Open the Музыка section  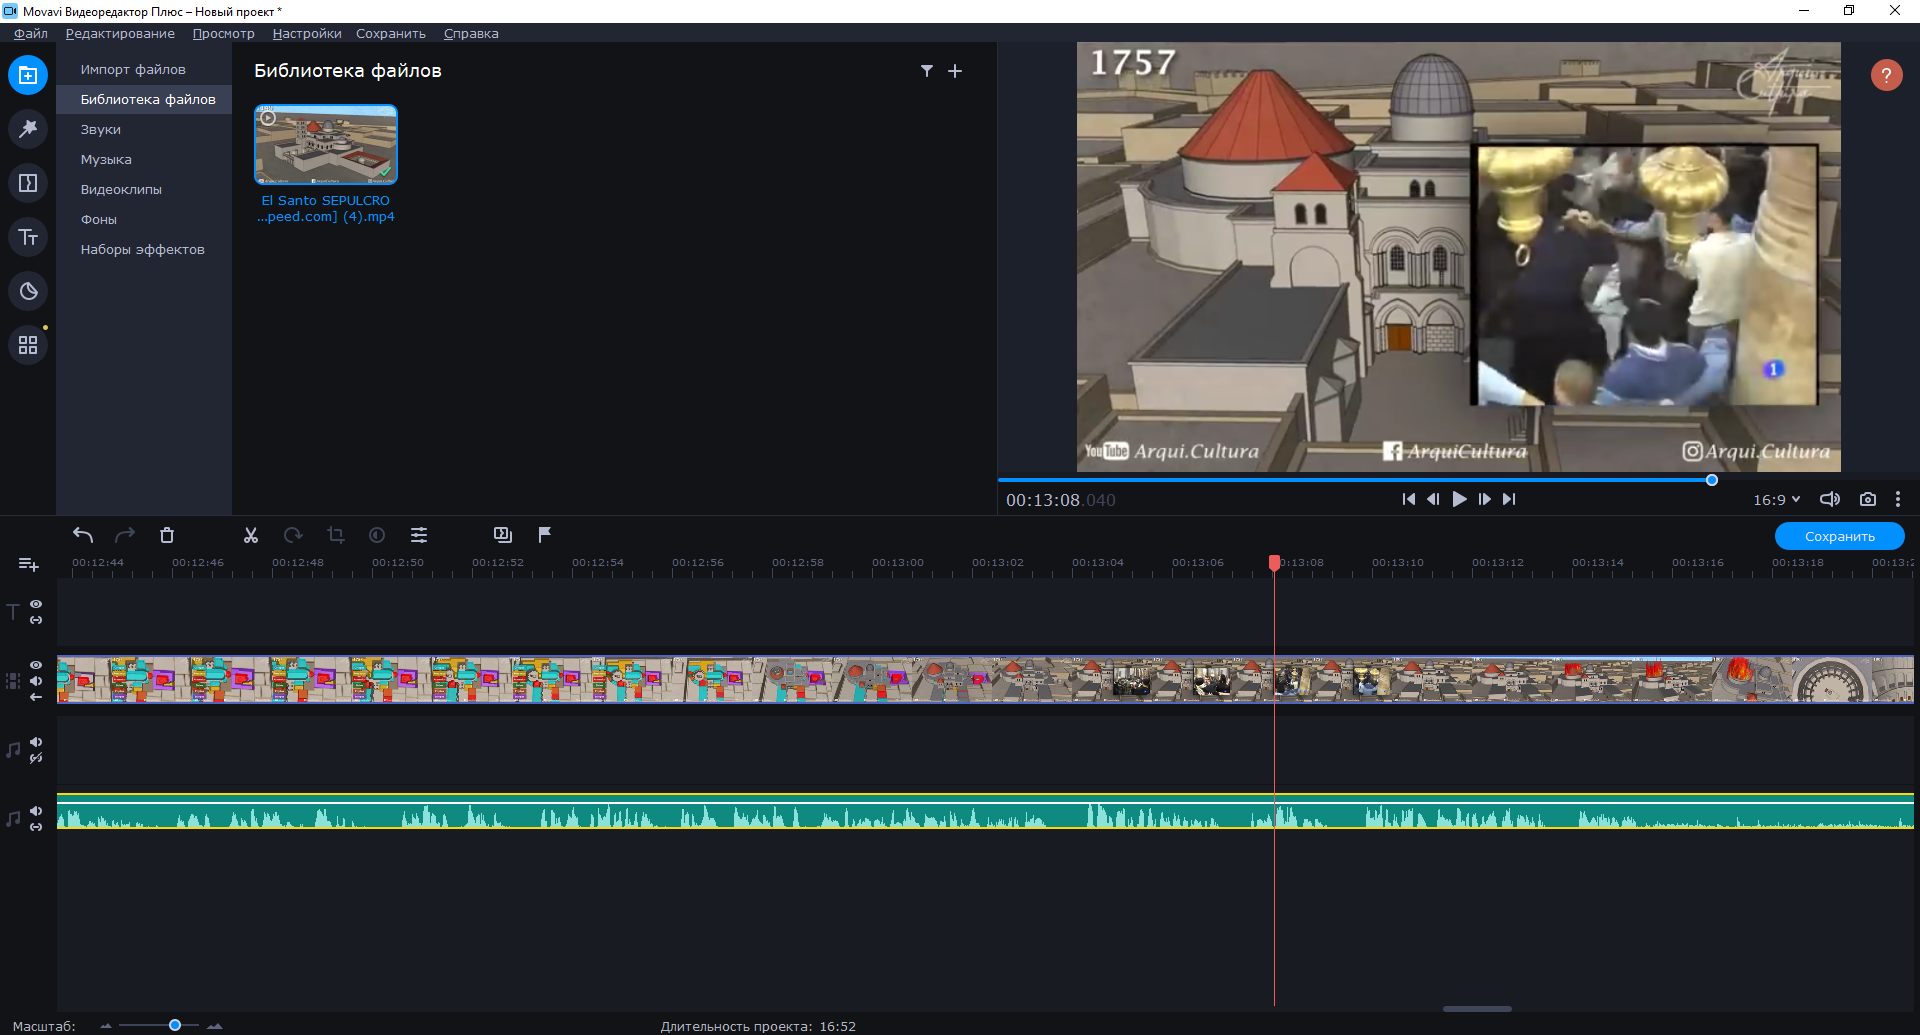point(144,159)
